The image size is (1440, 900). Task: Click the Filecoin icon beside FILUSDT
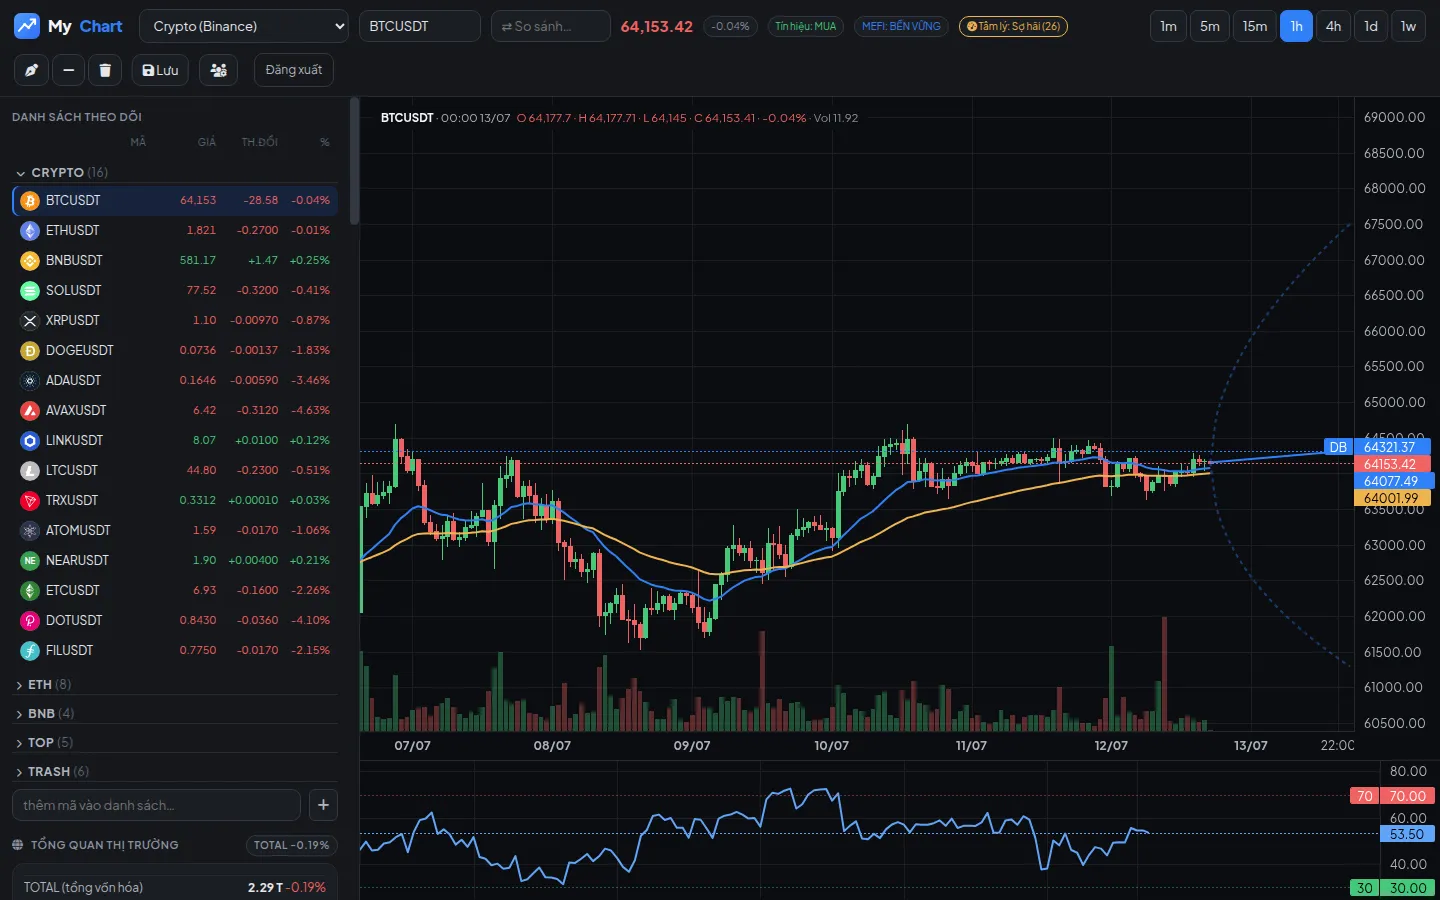tap(30, 650)
